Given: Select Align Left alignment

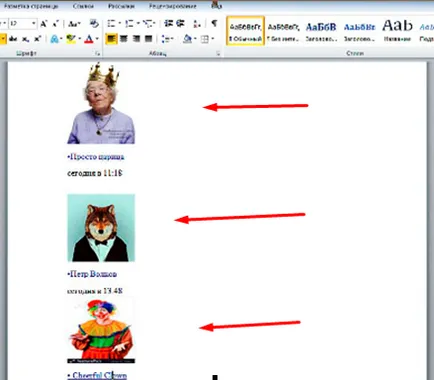Looking at the screenshot, I should (111, 39).
